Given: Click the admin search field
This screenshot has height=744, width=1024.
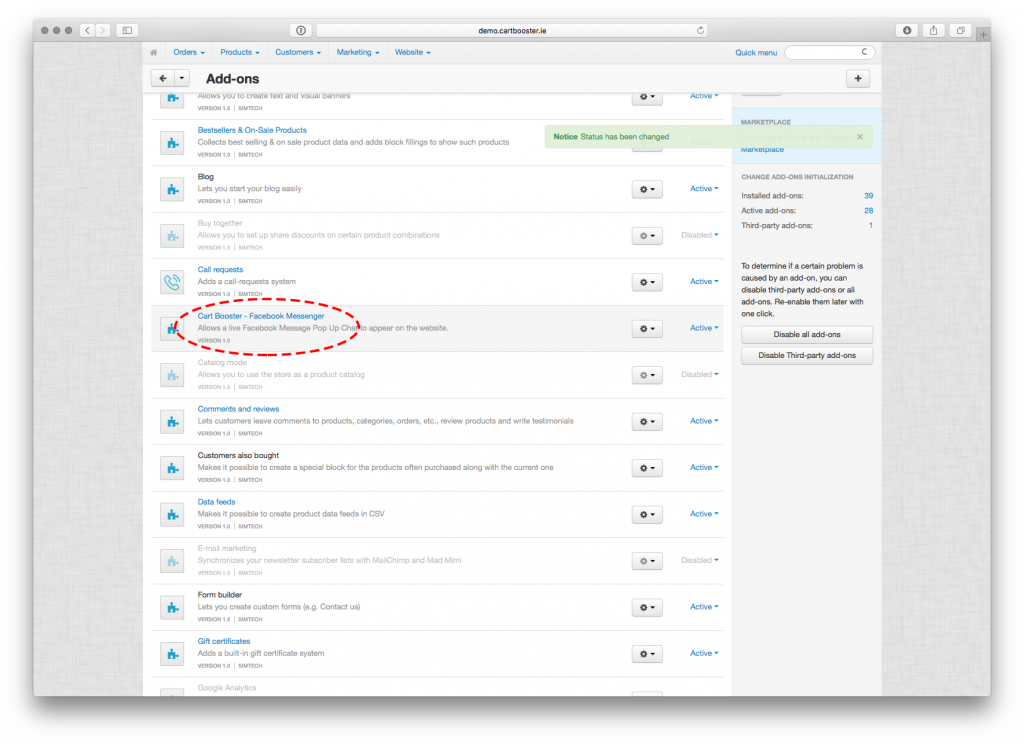Looking at the screenshot, I should pyautogui.click(x=829, y=52).
